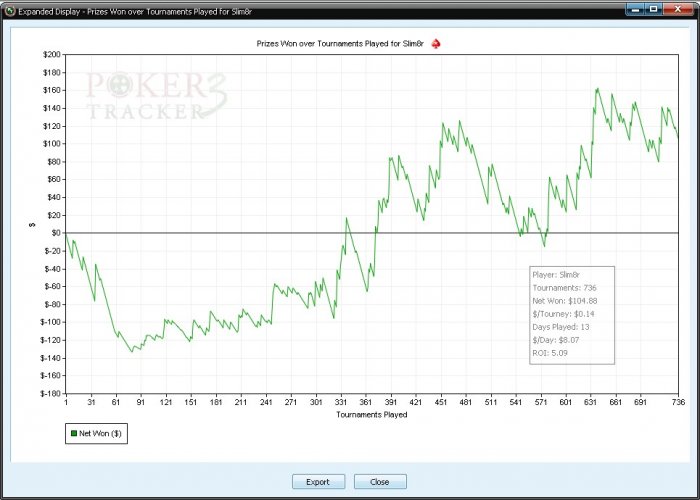The width and height of the screenshot is (700, 500).
Task: Click the $-180 label on the y-axis
Action: 48,393
